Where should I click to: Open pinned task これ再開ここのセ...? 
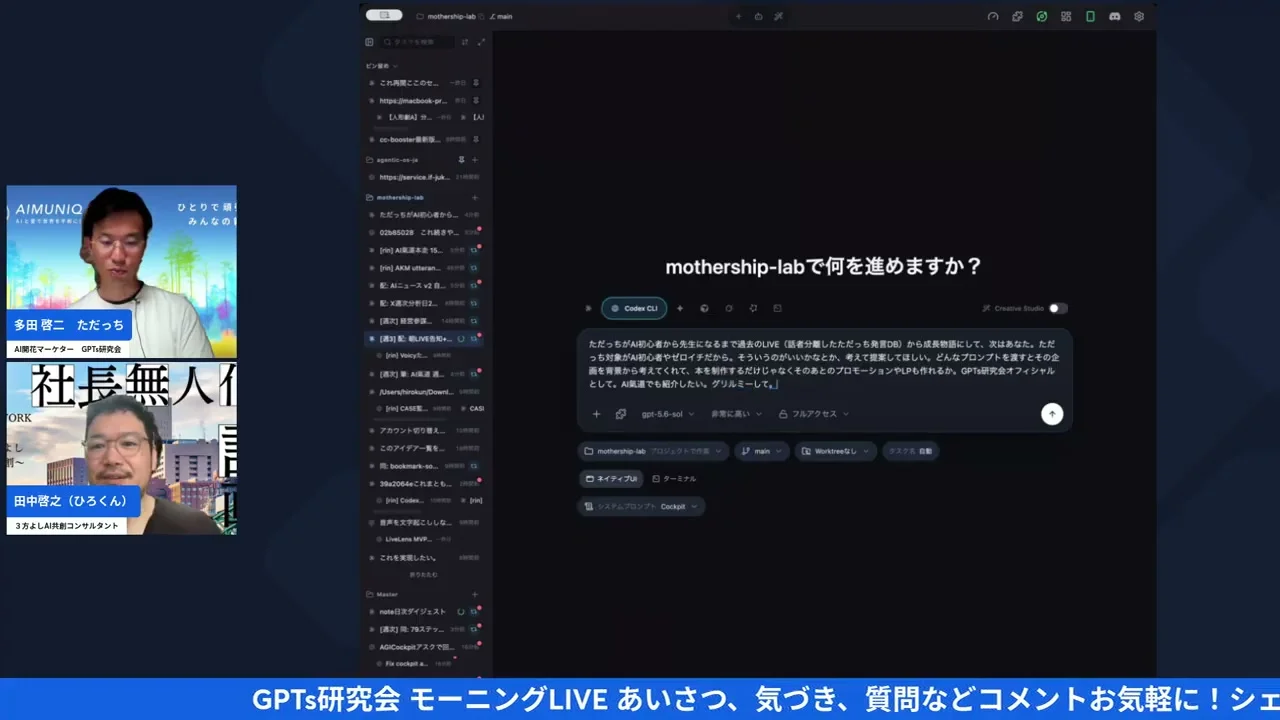point(424,83)
